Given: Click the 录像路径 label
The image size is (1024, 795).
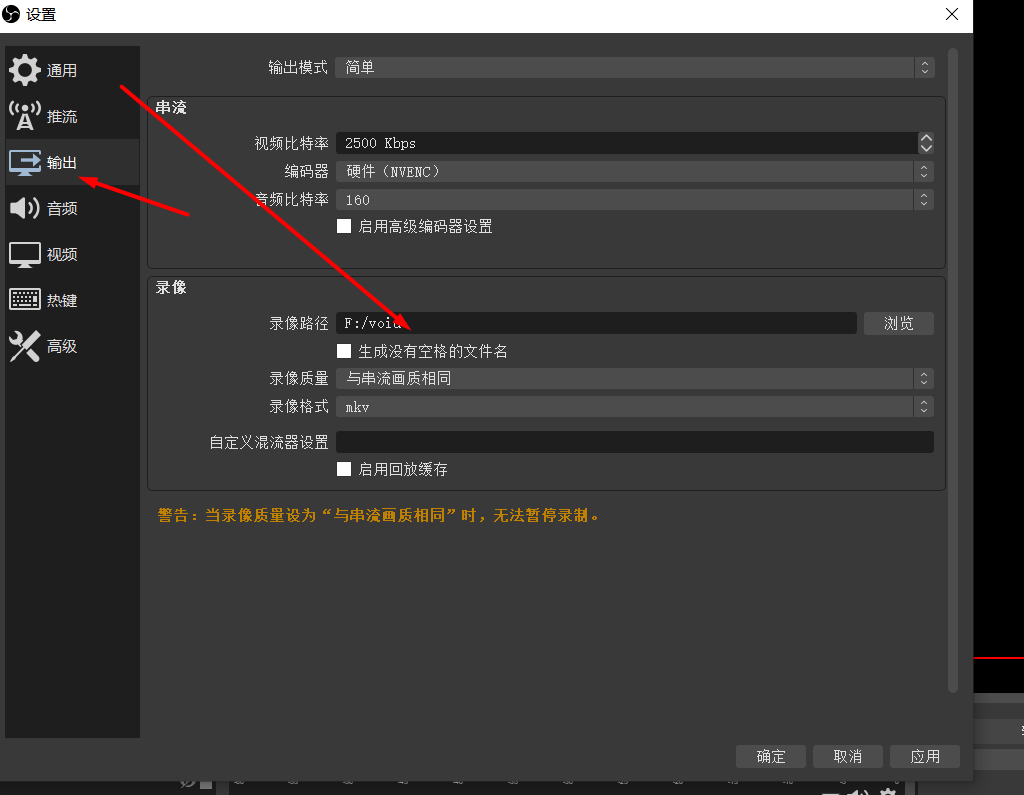Looking at the screenshot, I should [298, 323].
